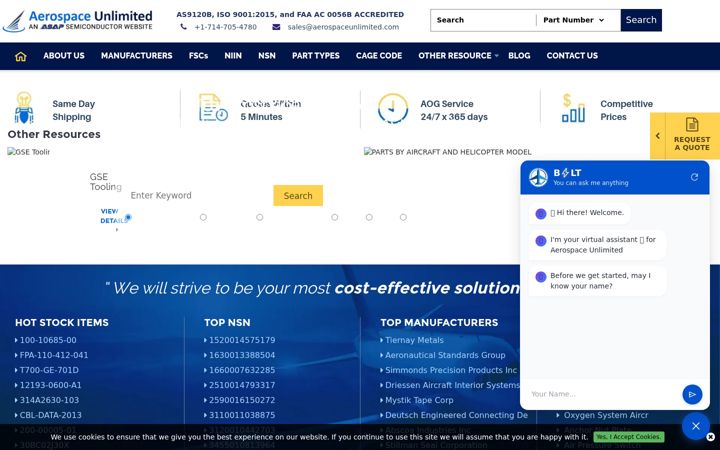The width and height of the screenshot is (720, 450).
Task: Click the +1-714-705-4780 phone link
Action: [x=225, y=27]
